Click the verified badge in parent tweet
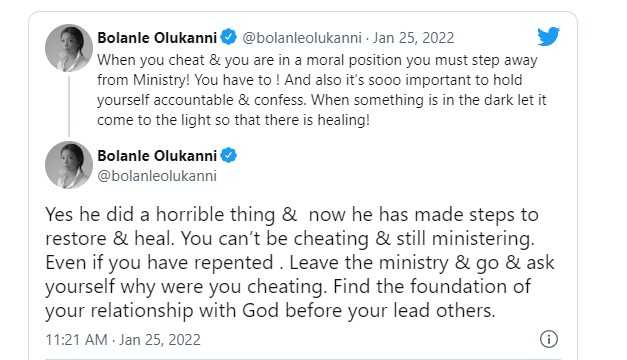The width and height of the screenshot is (627, 360). pyautogui.click(x=229, y=37)
